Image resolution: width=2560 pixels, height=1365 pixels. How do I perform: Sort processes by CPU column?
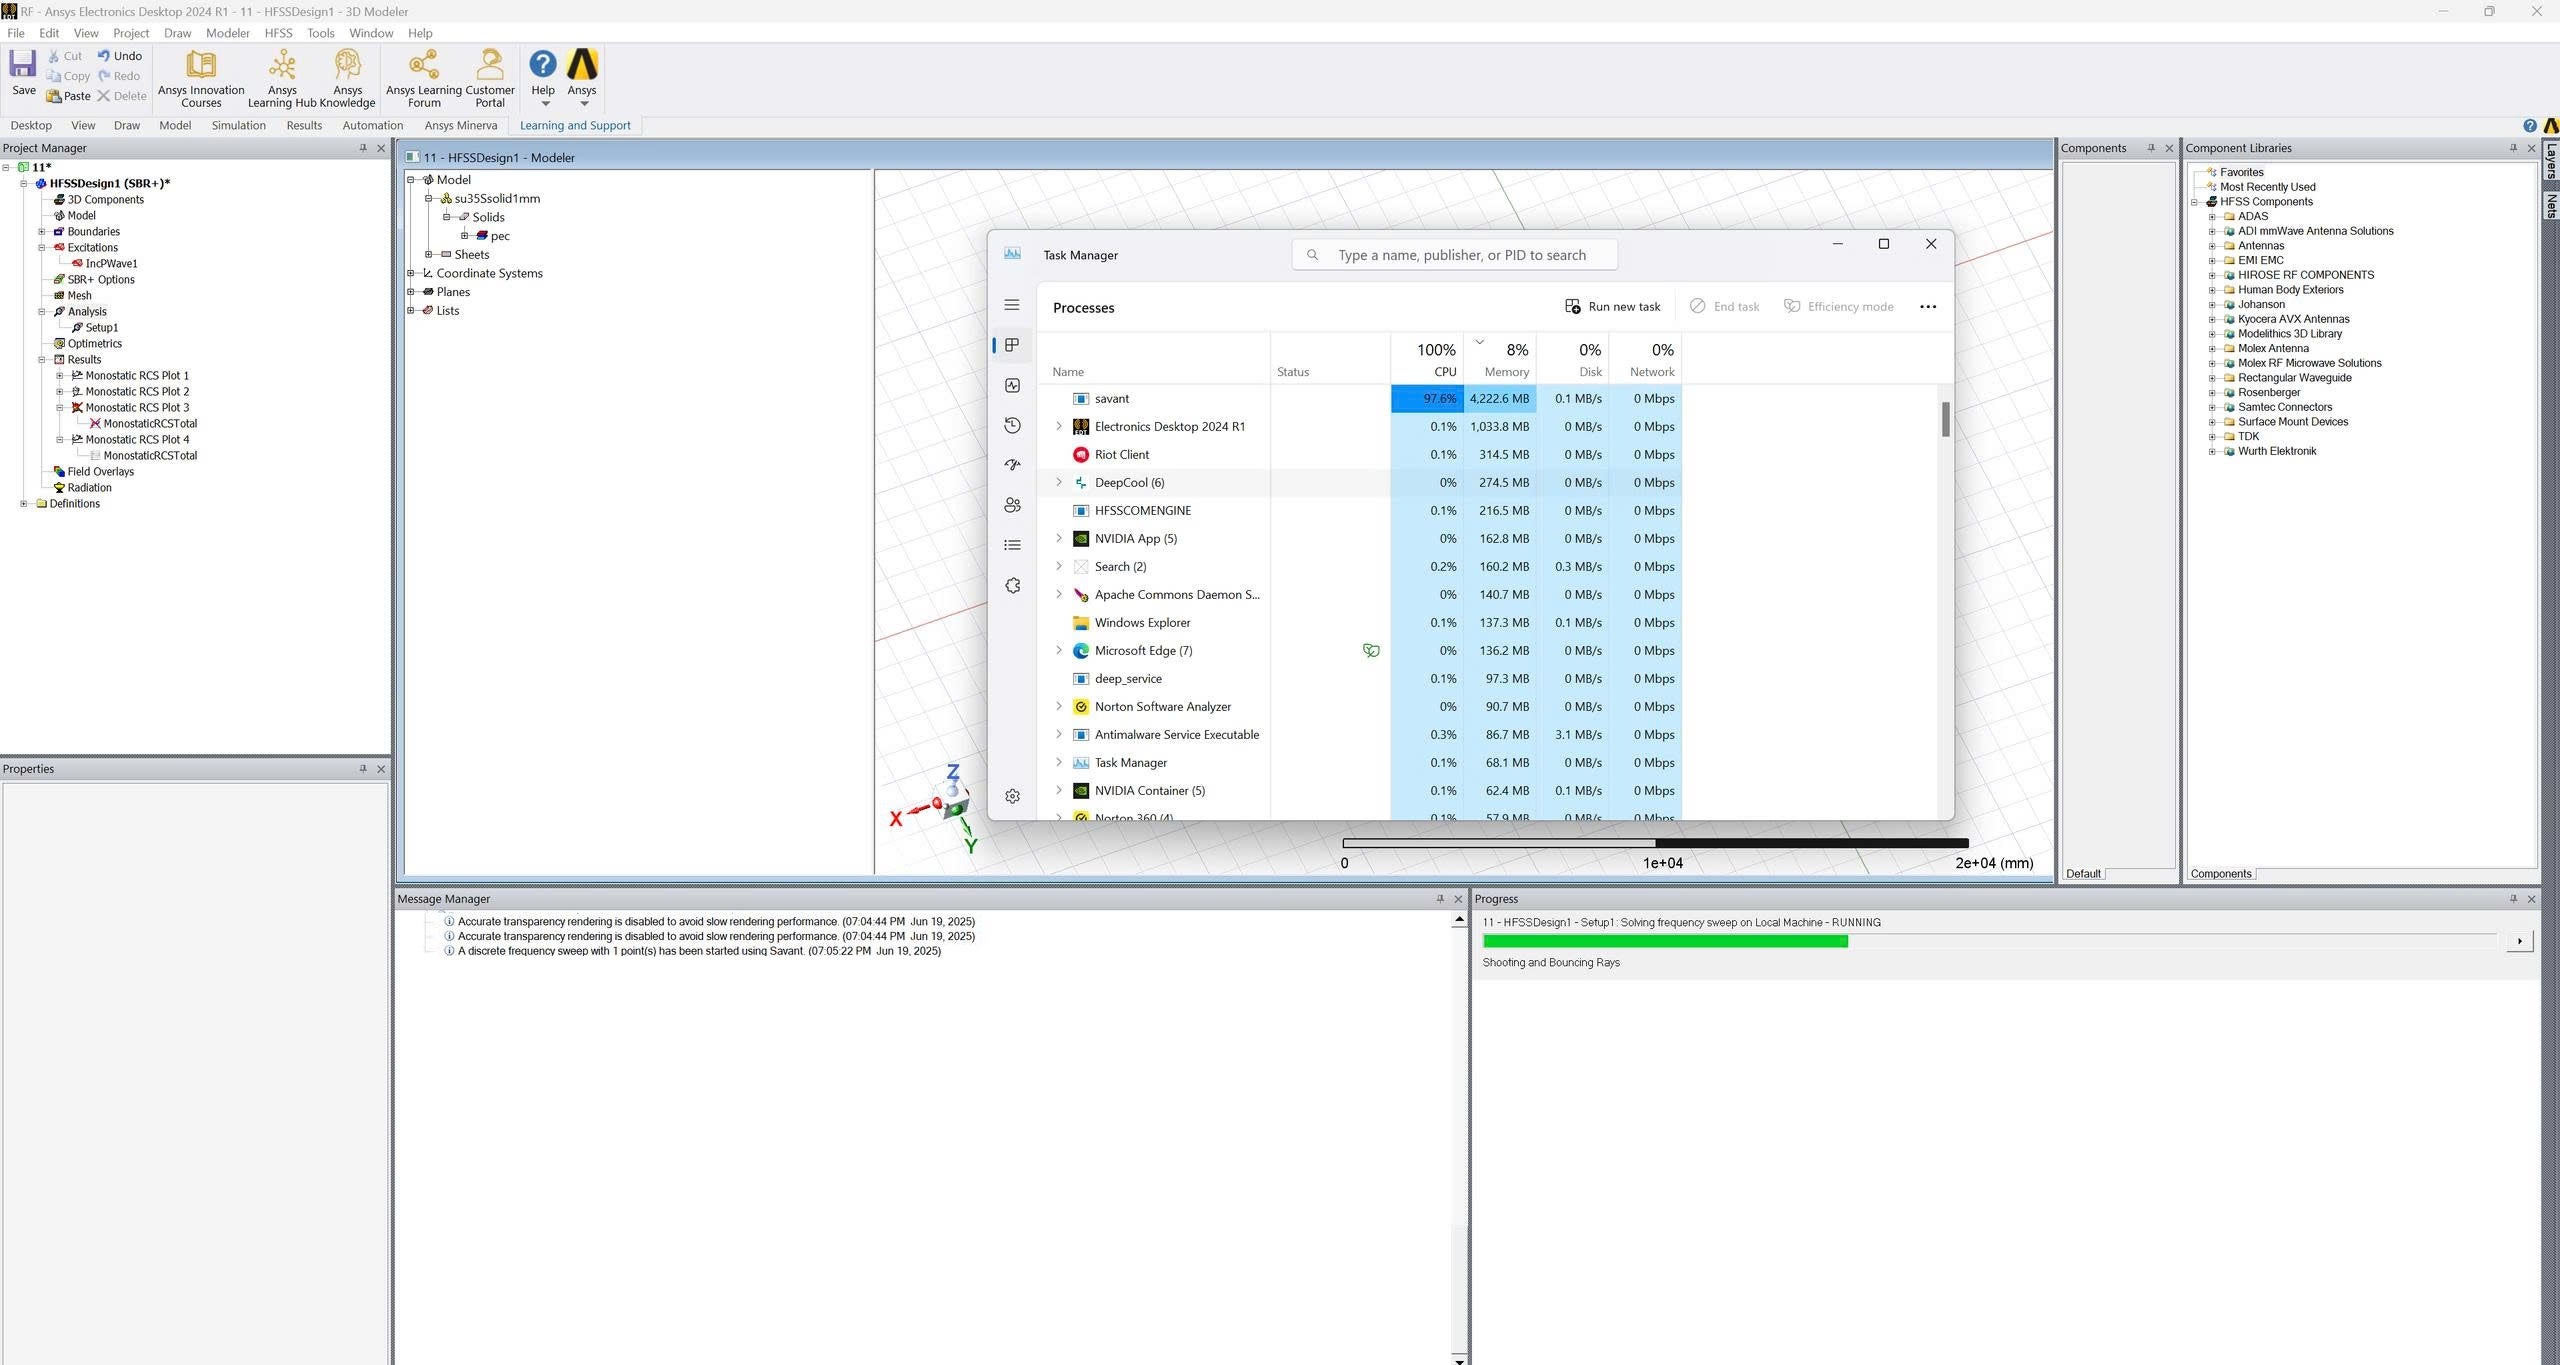(1427, 359)
